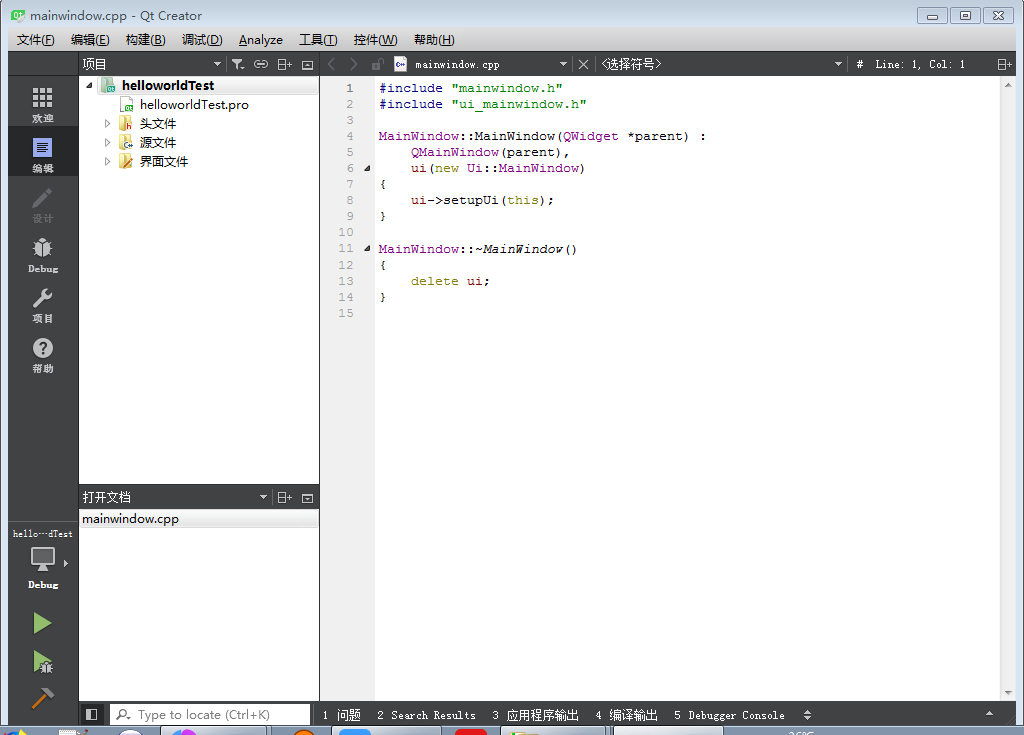
Task: Click the QWidget type in line 4
Action: pyautogui.click(x=590, y=137)
